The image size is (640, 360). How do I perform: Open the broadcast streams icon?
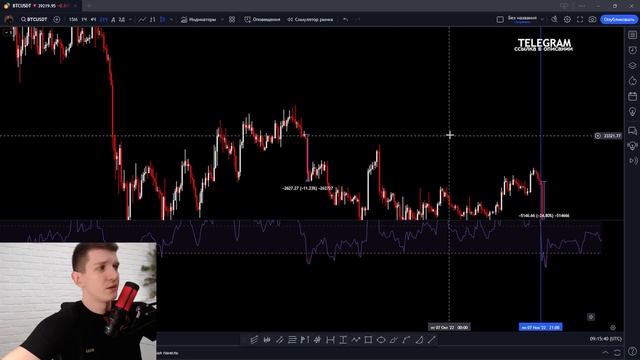pos(633,161)
